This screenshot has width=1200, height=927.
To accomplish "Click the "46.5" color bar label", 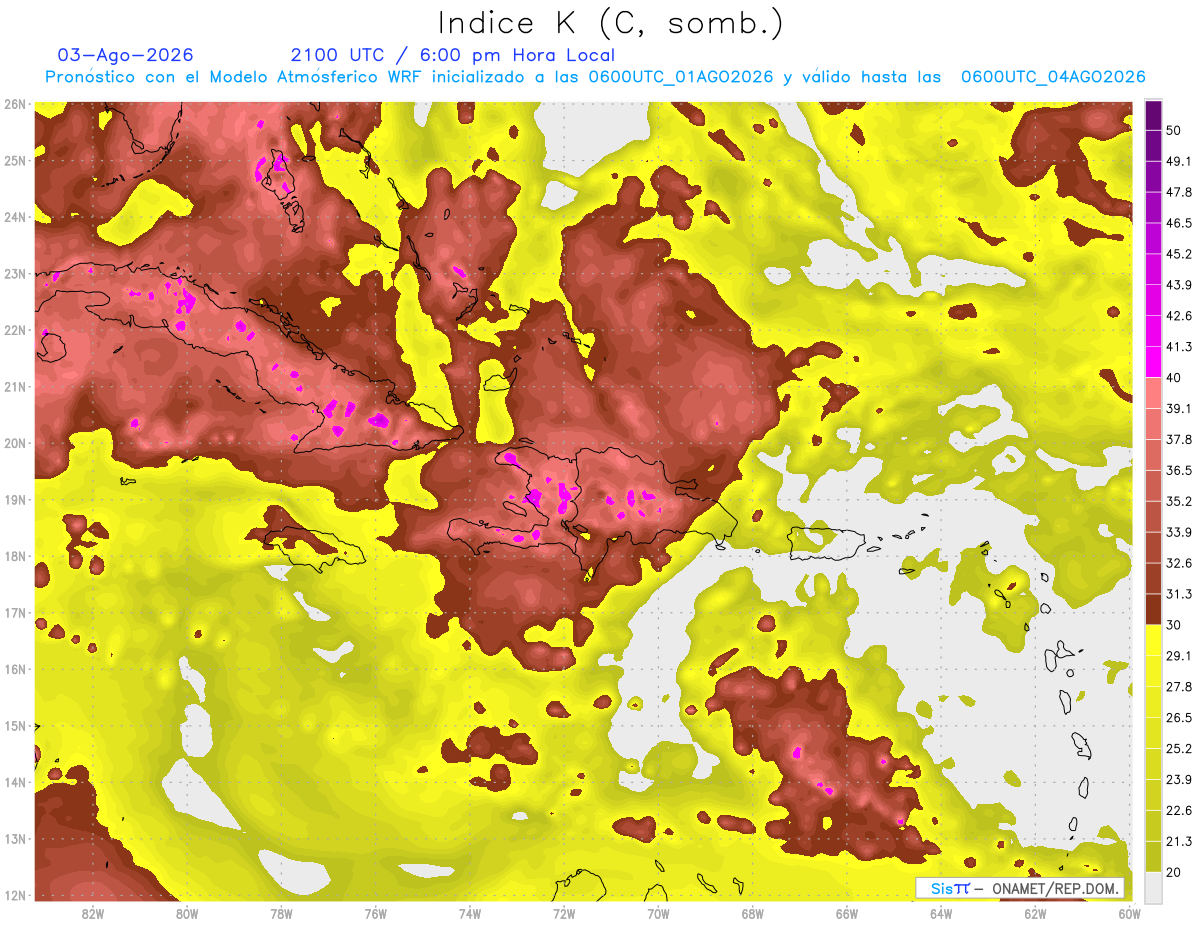I will [1179, 223].
